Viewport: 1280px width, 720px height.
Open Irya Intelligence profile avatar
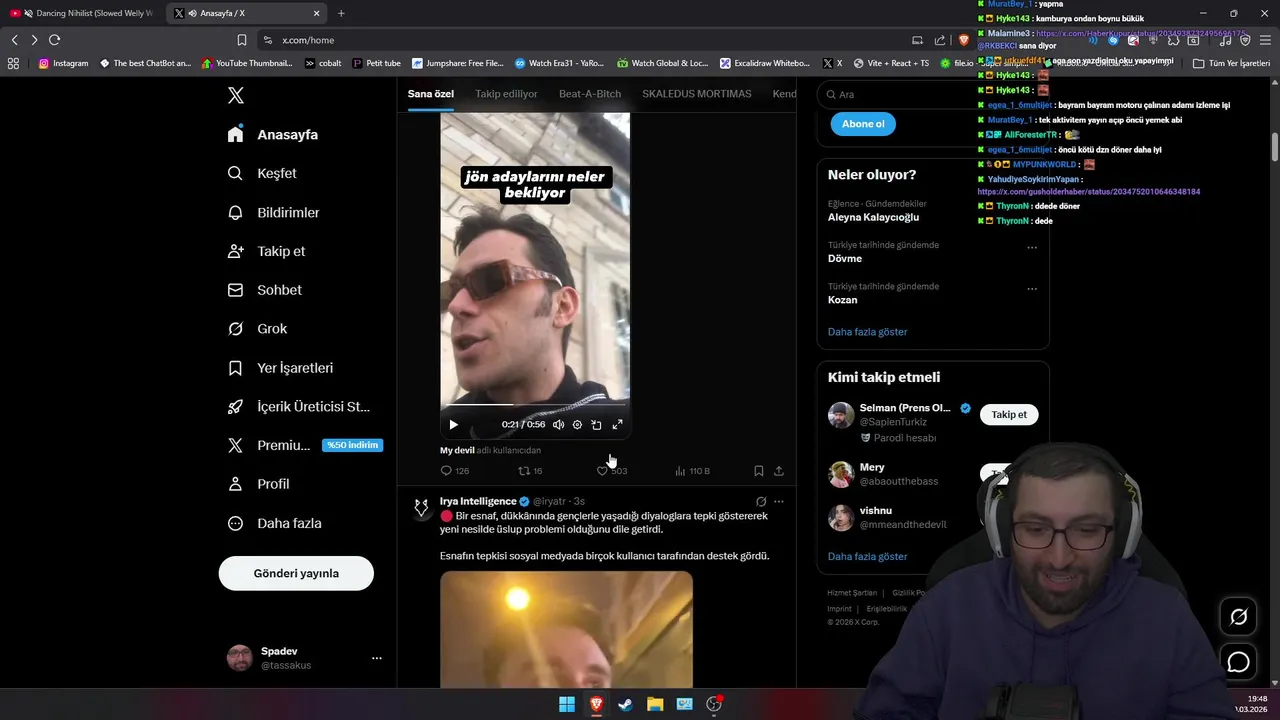(421, 508)
